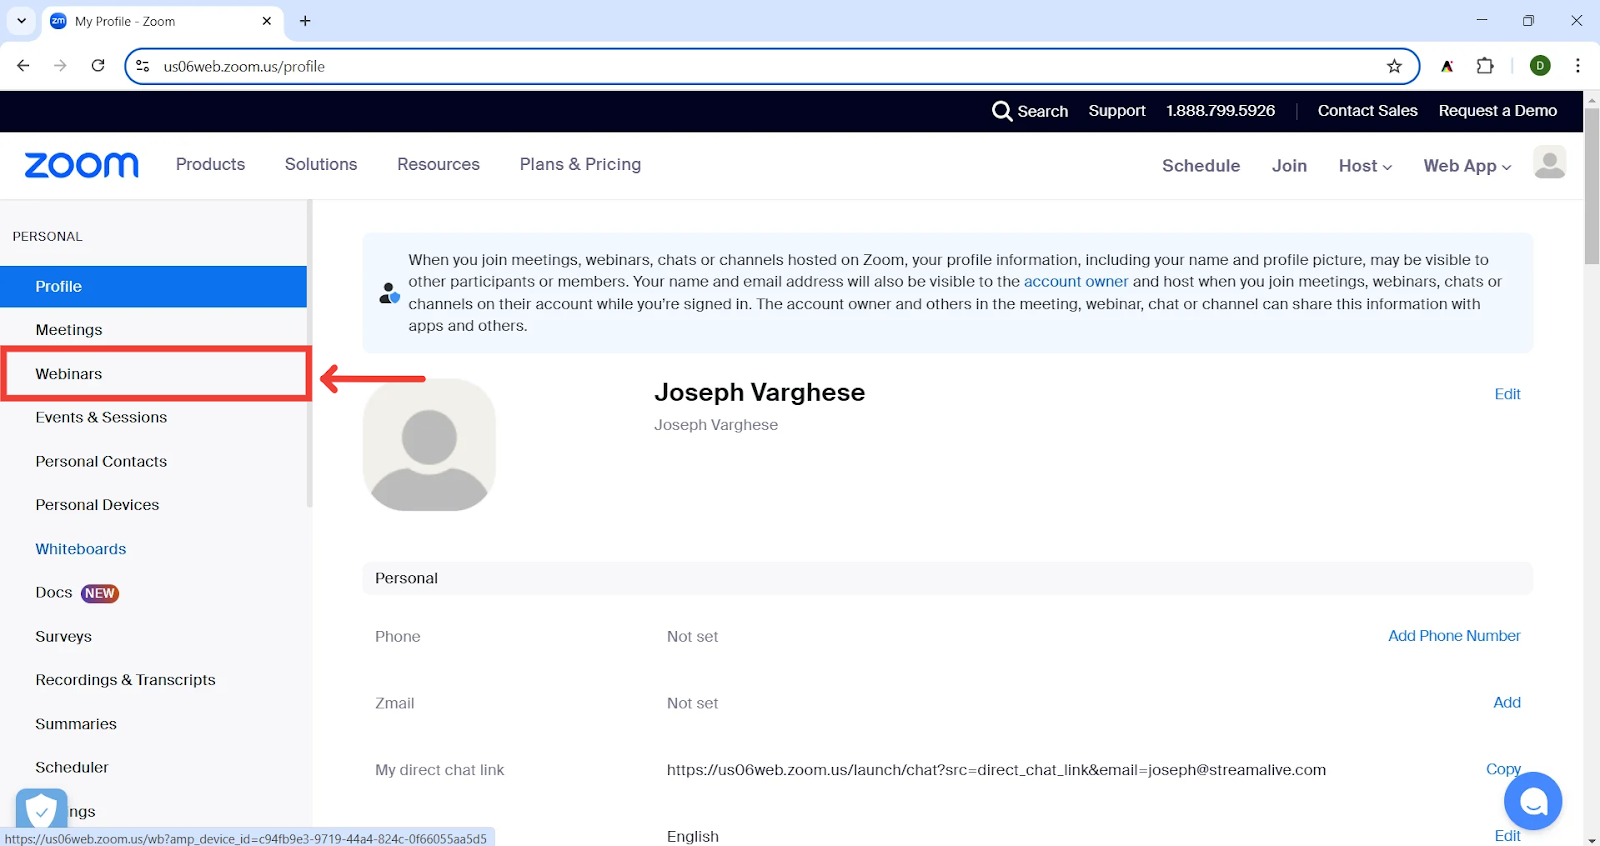1600x846 pixels.
Task: Click the colored A extension icon
Action: 1447,66
